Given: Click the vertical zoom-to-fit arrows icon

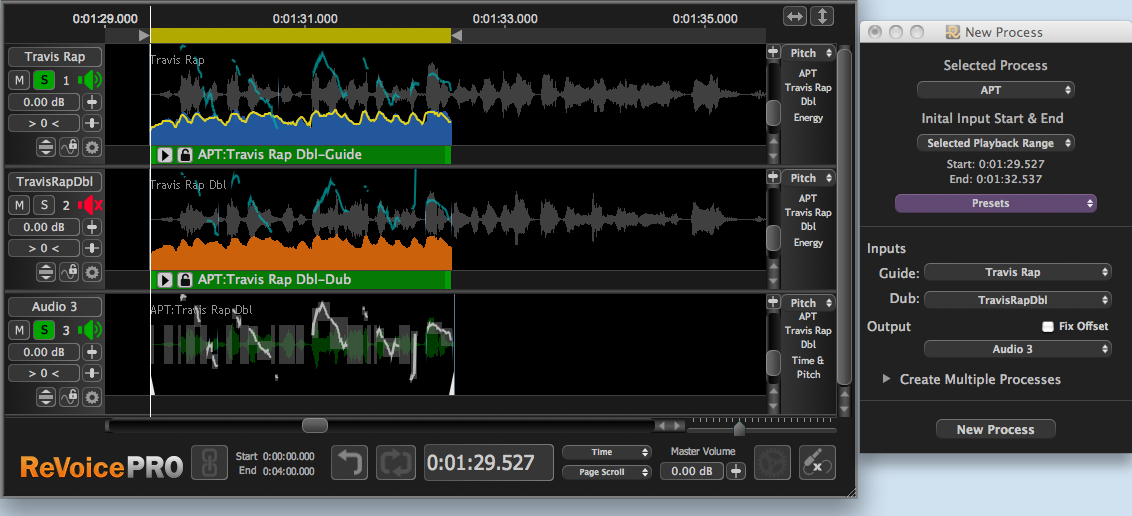Looking at the screenshot, I should [821, 17].
